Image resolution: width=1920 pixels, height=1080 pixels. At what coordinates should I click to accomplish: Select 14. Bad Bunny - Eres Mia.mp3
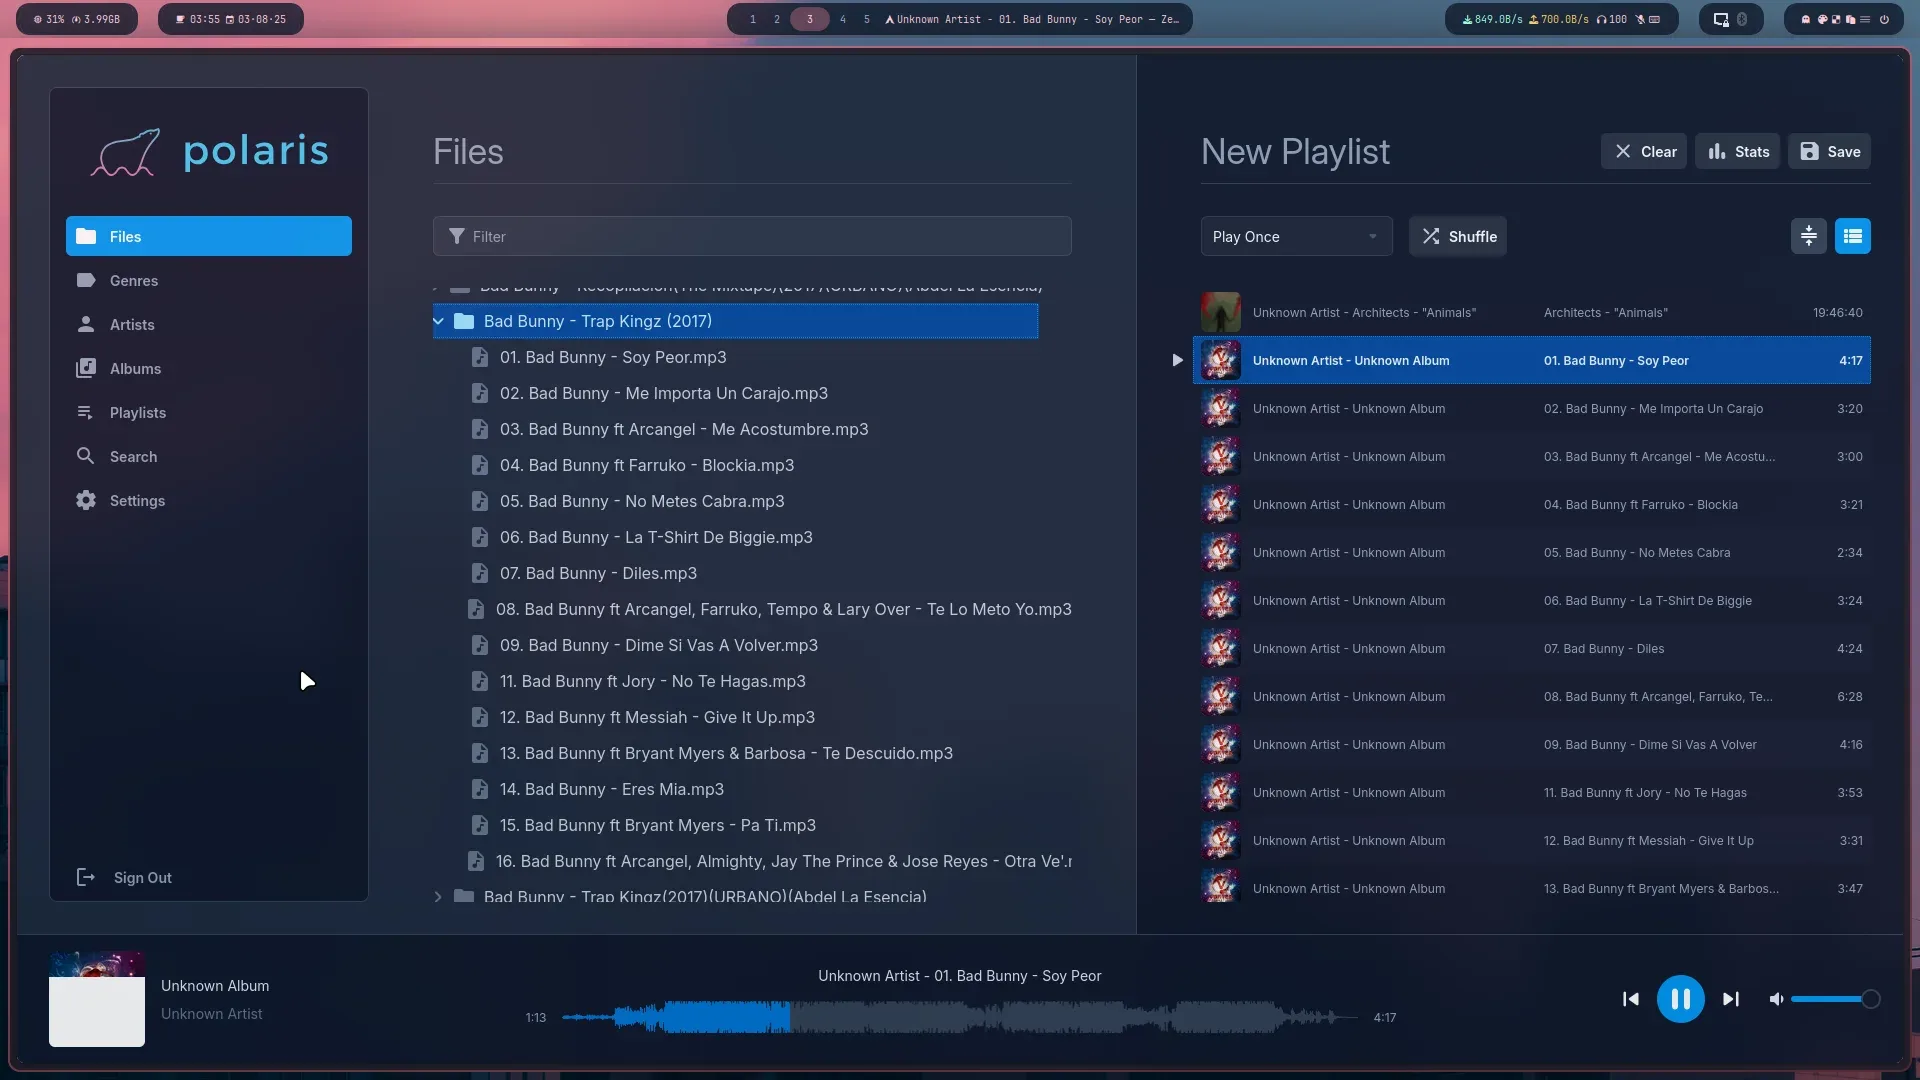pos(612,789)
